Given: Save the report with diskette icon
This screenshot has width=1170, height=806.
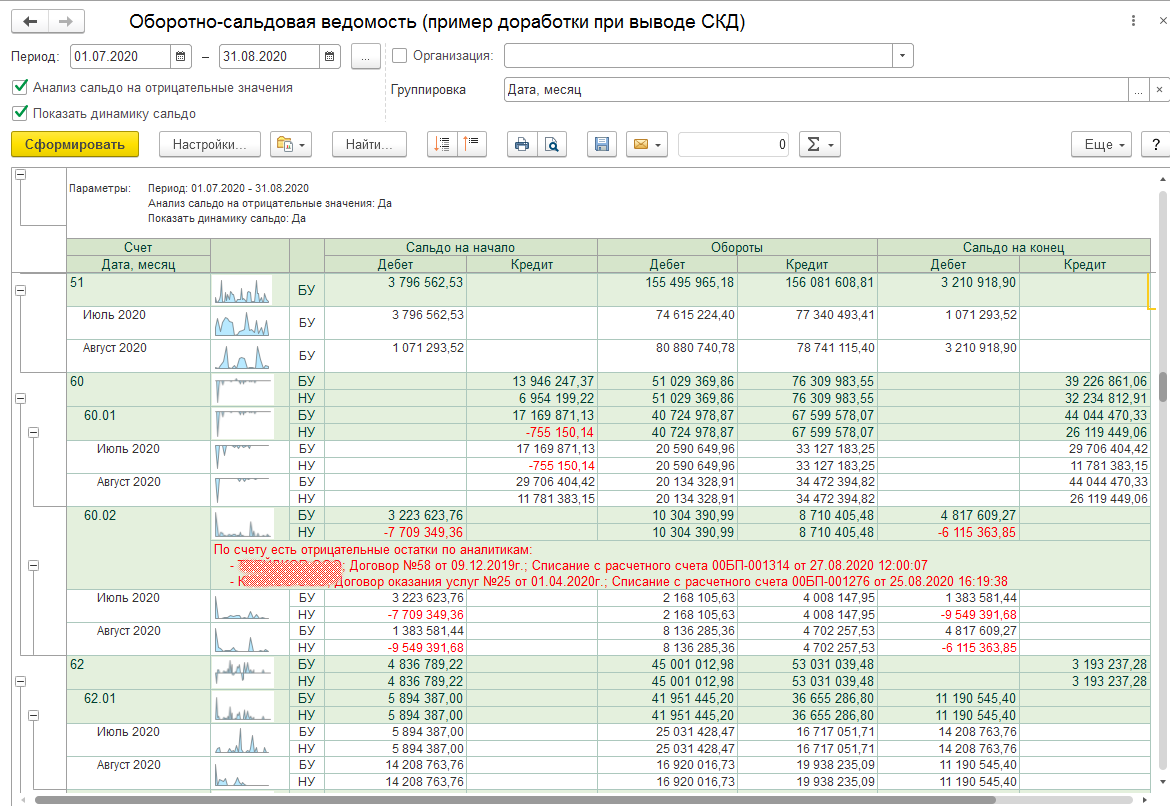Looking at the screenshot, I should click(602, 144).
